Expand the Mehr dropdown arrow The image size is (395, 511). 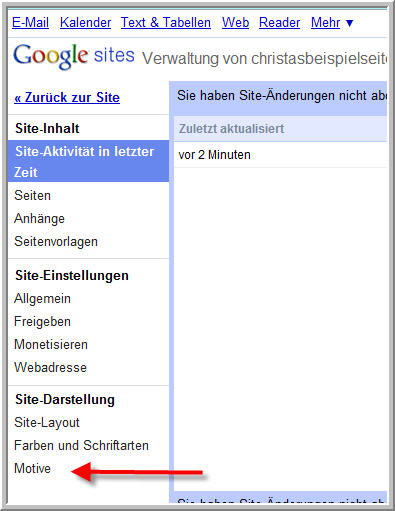coord(349,23)
